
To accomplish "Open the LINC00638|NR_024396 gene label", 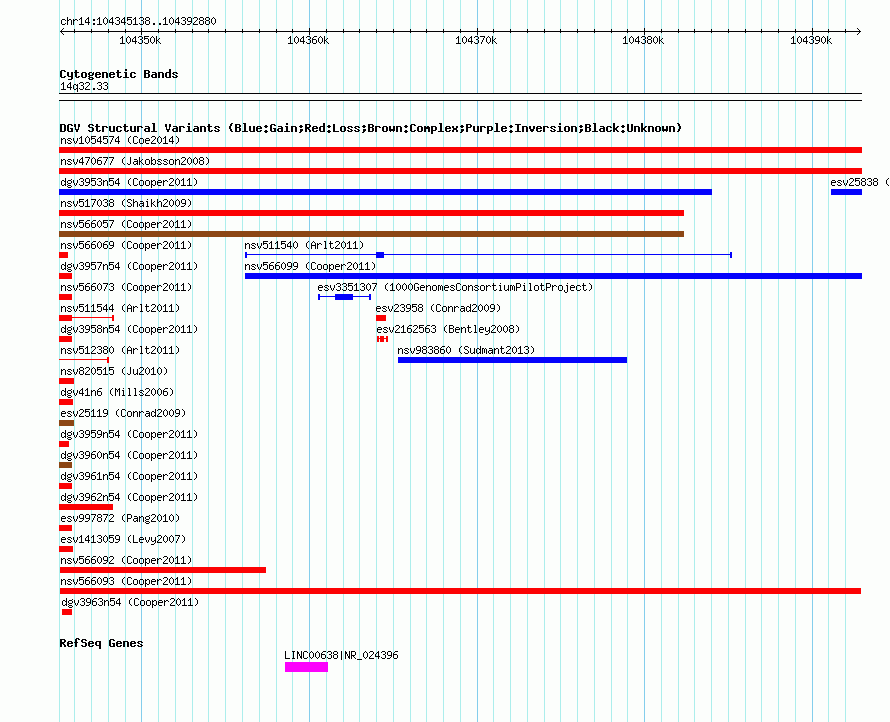I will tap(341, 655).
